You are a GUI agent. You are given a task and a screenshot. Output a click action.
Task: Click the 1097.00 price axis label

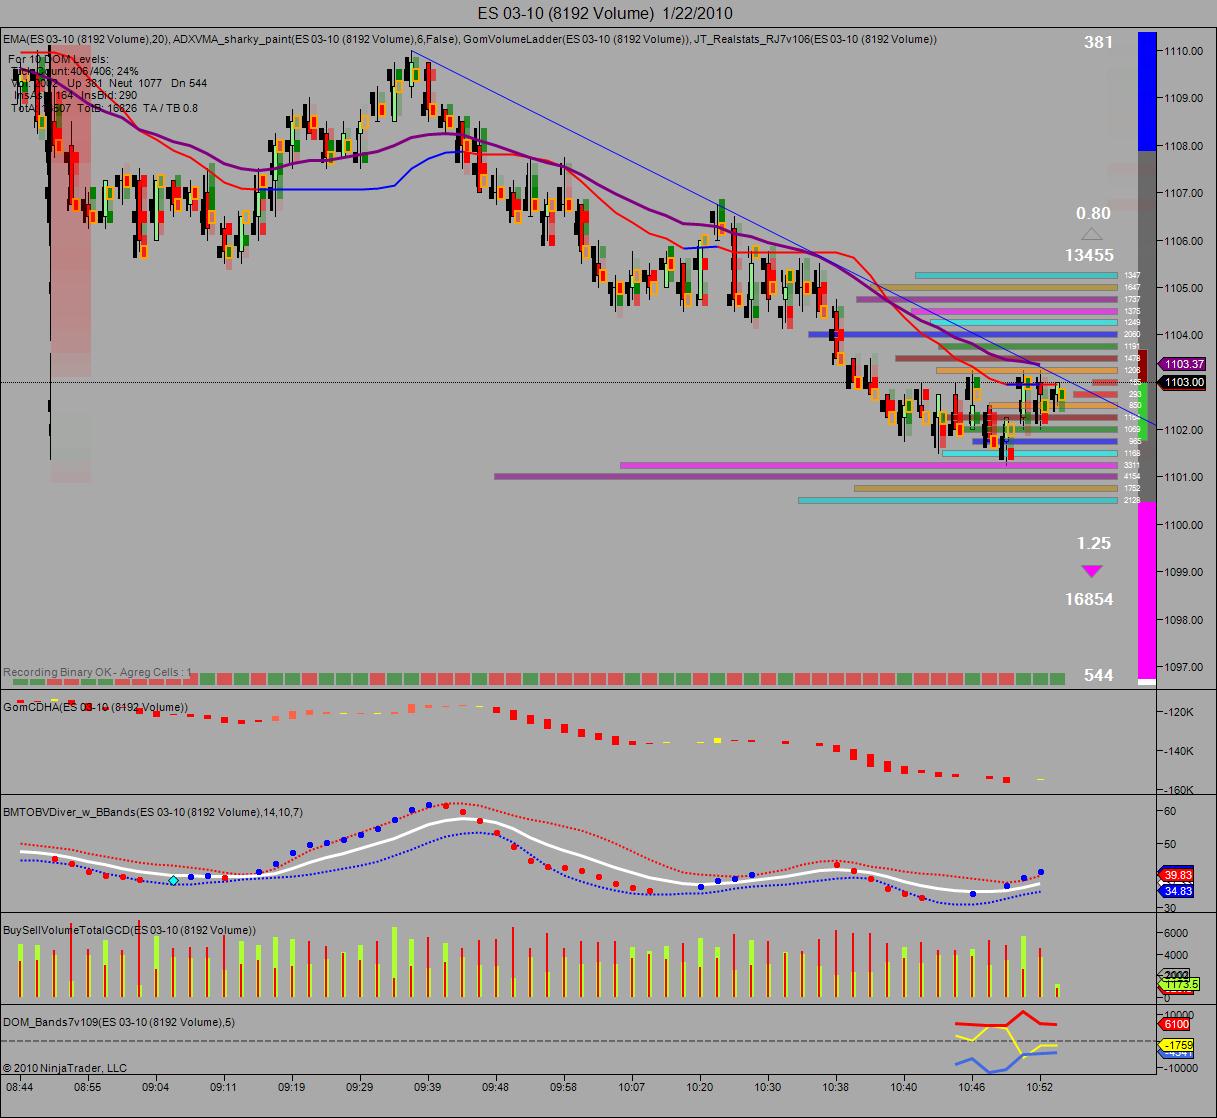point(1182,667)
